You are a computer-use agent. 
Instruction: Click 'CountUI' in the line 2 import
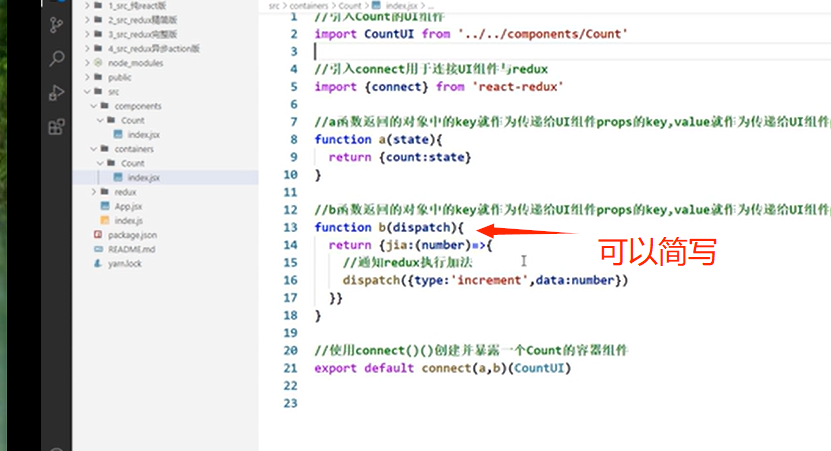click(x=389, y=34)
